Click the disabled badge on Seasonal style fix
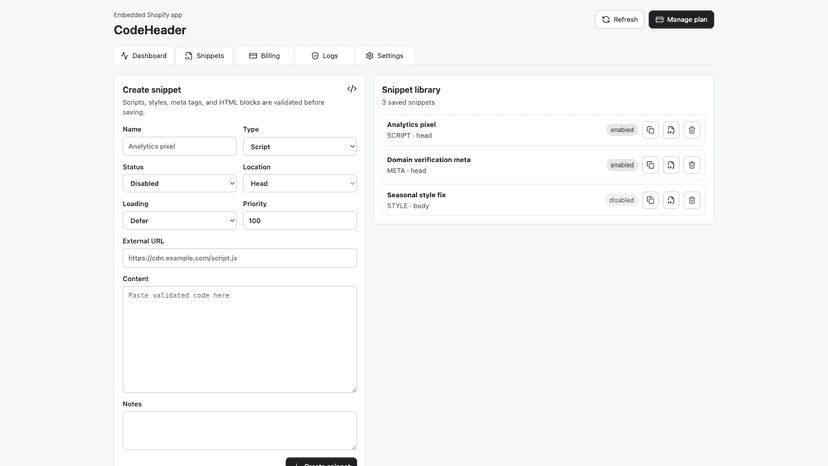Viewport: 828px width, 466px height. [x=621, y=200]
